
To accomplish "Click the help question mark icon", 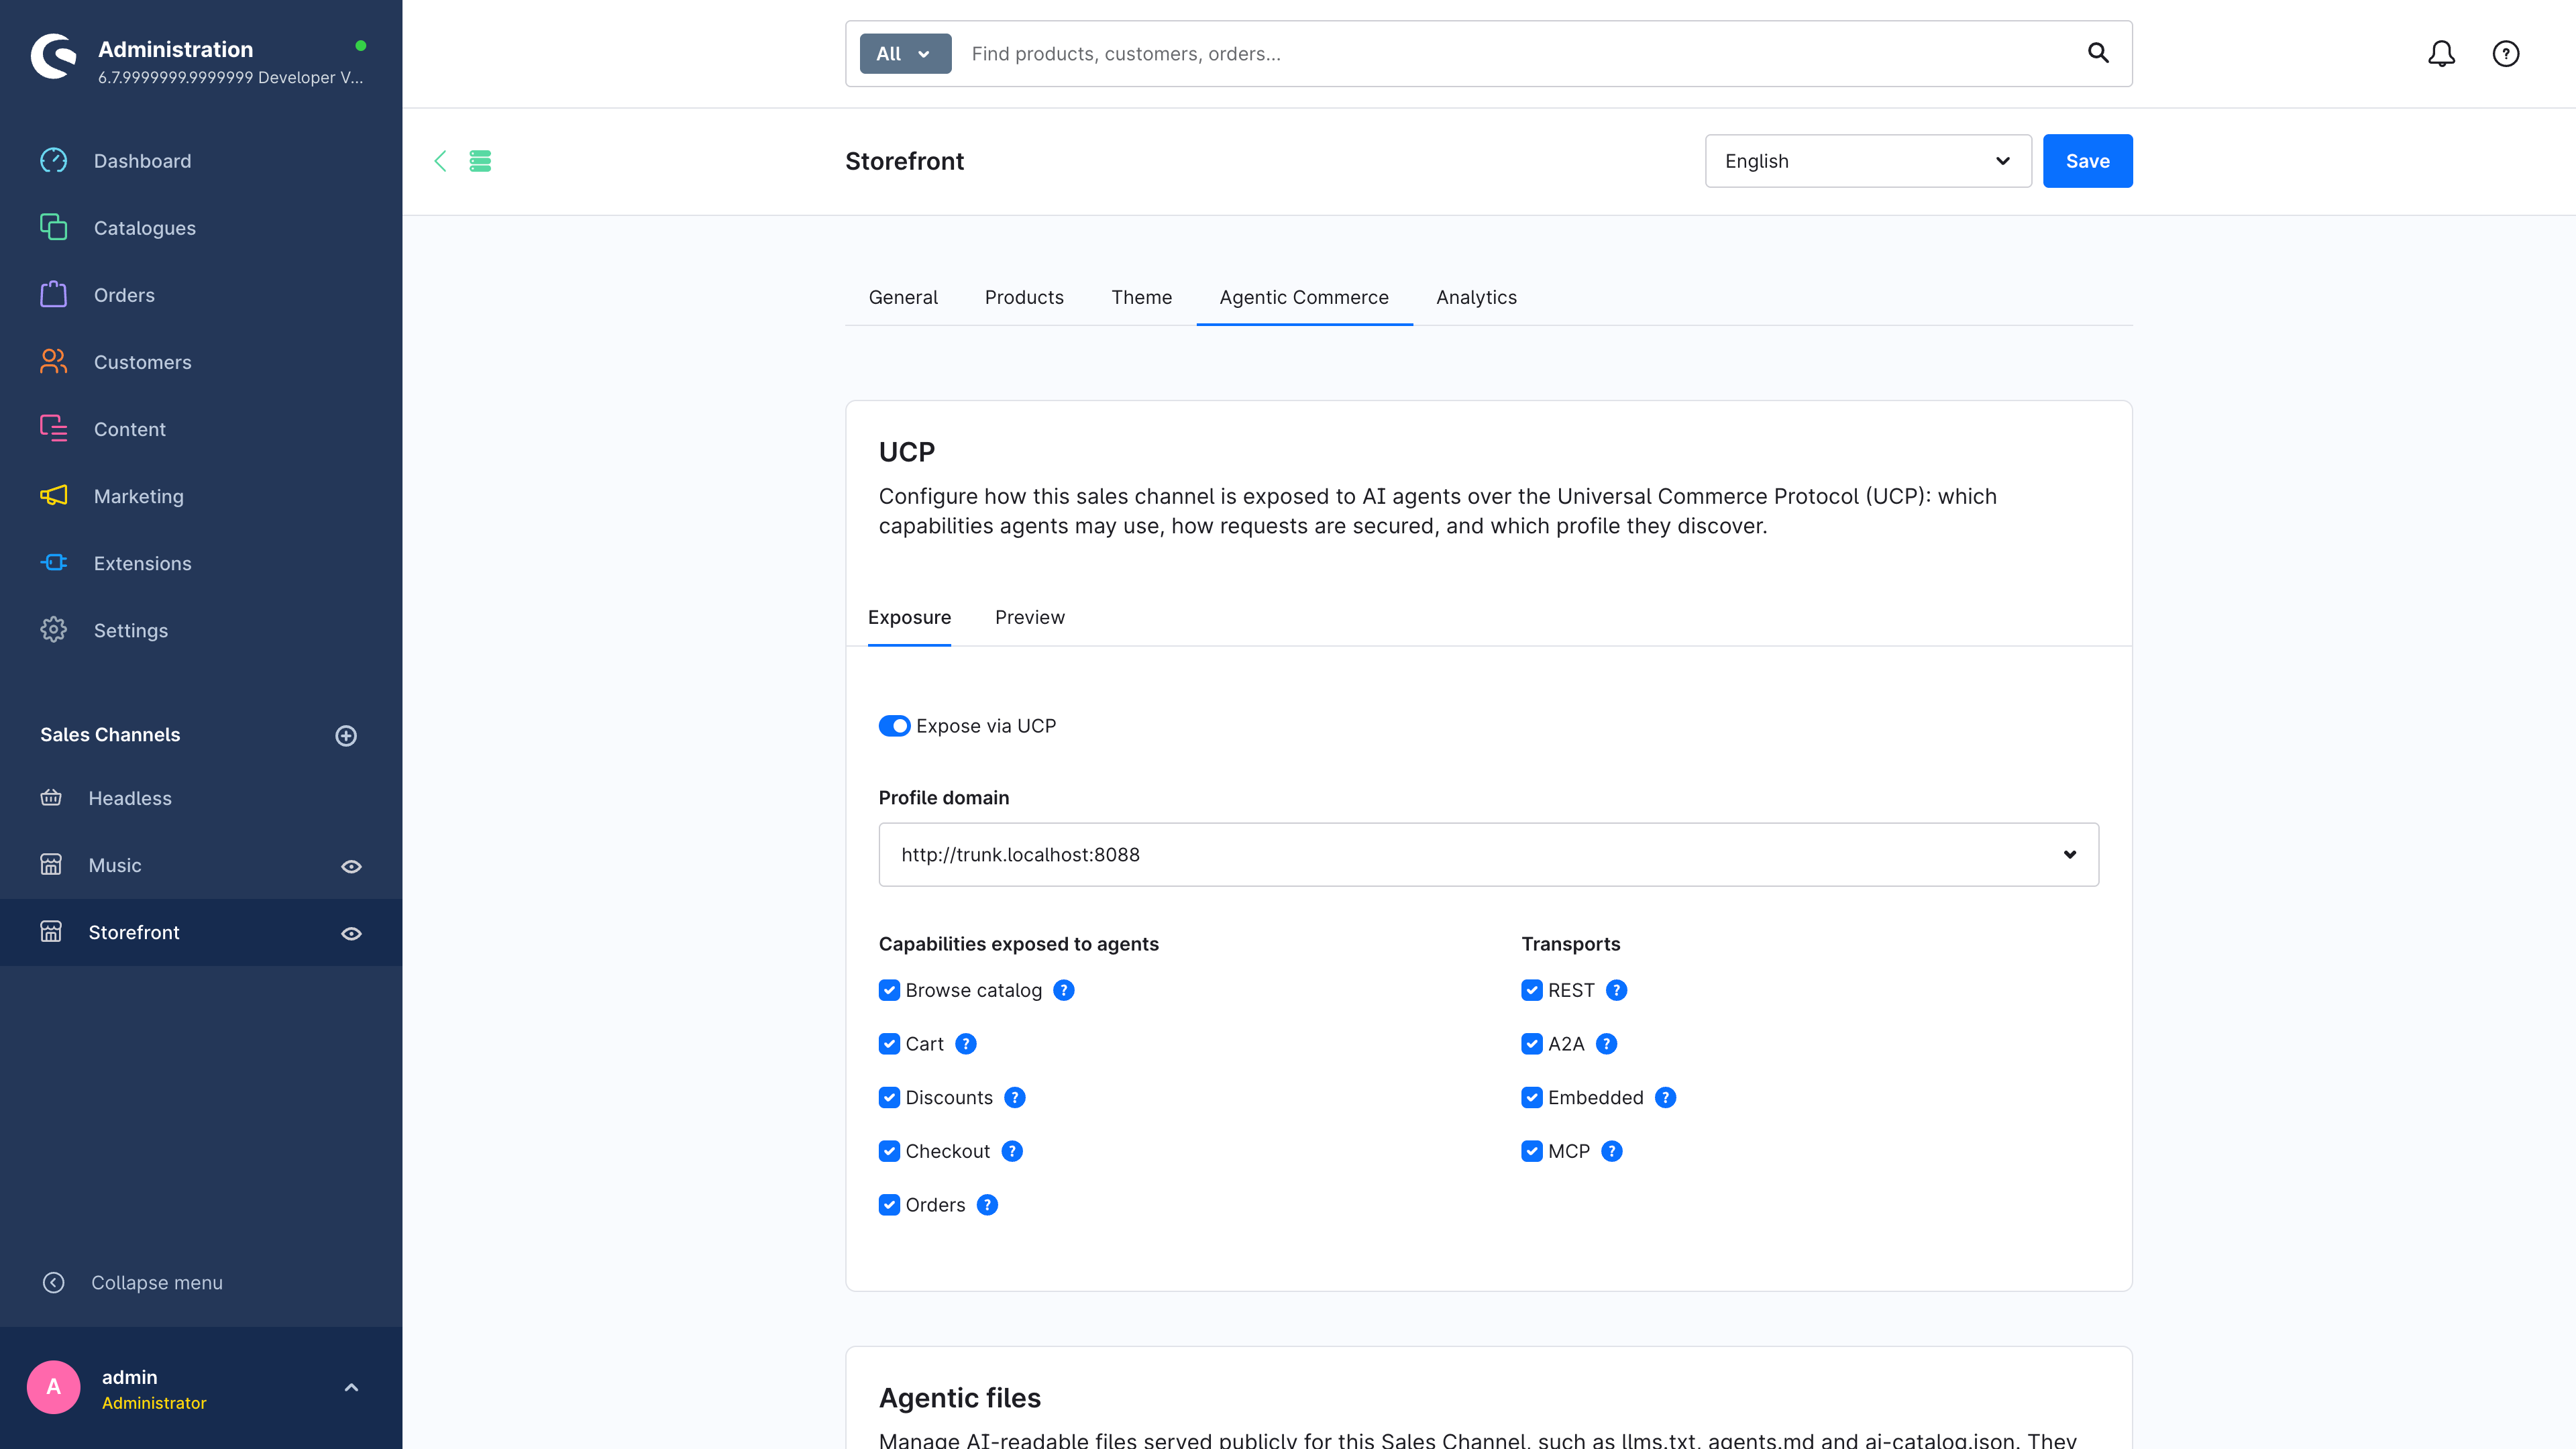I will [x=2505, y=54].
